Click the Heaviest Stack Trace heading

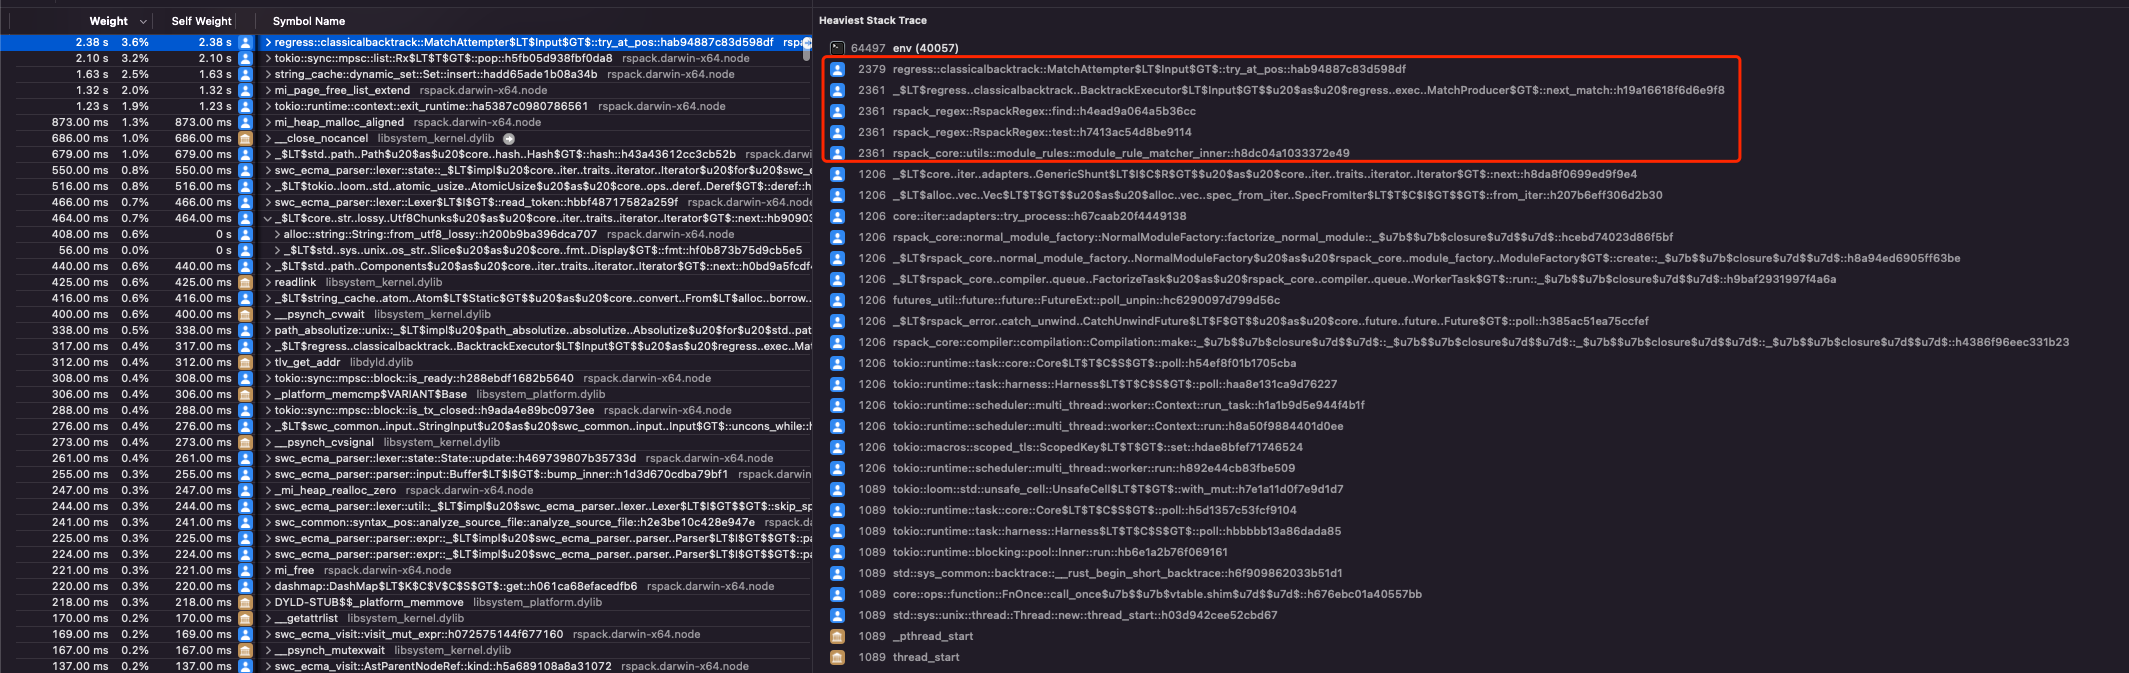(872, 20)
